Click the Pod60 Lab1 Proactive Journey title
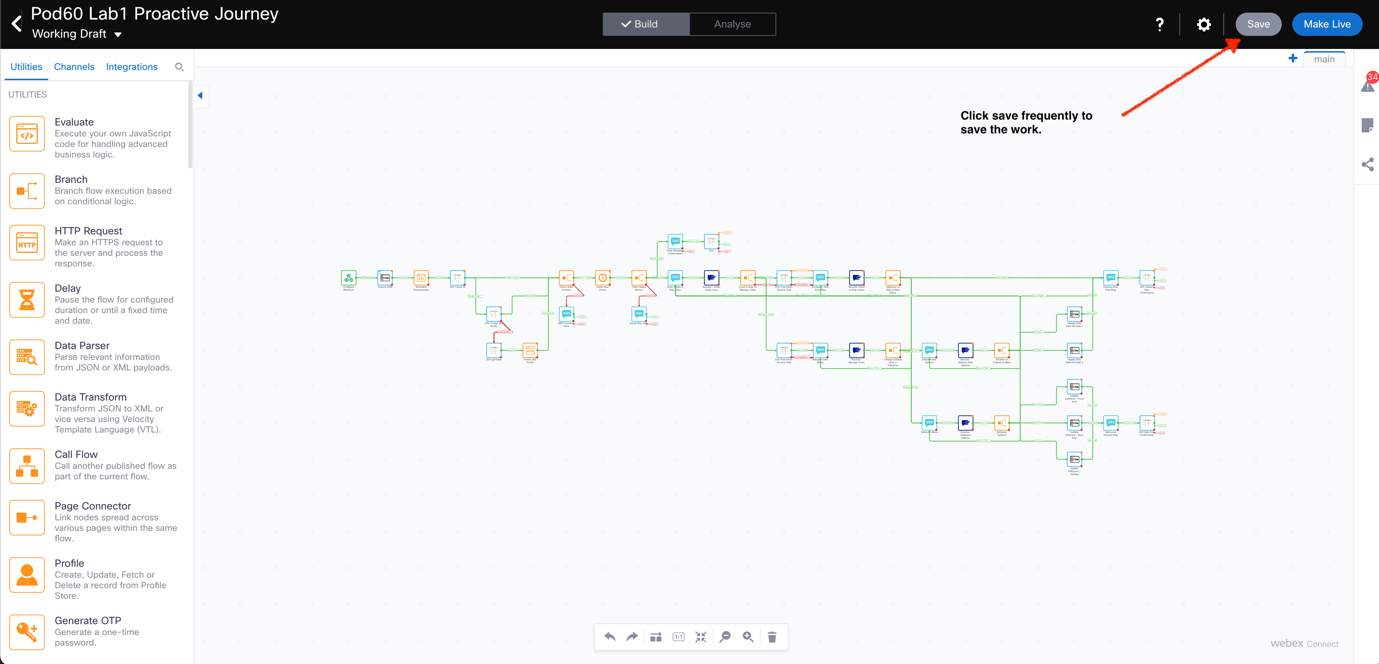 coord(155,14)
